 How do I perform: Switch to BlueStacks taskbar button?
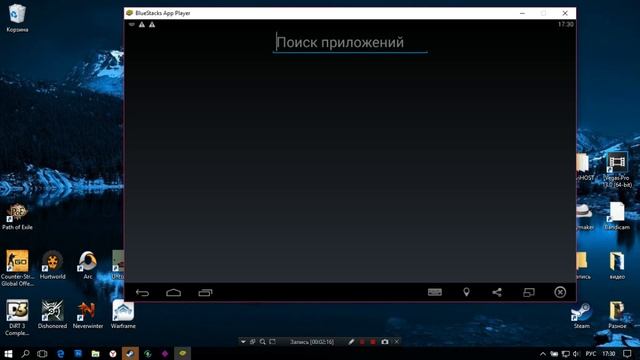click(x=182, y=353)
